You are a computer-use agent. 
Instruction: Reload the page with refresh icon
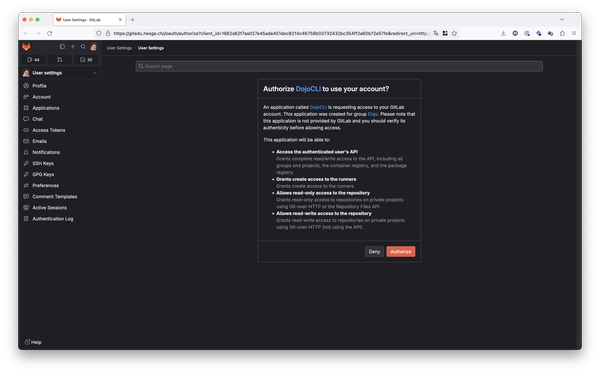pos(49,33)
